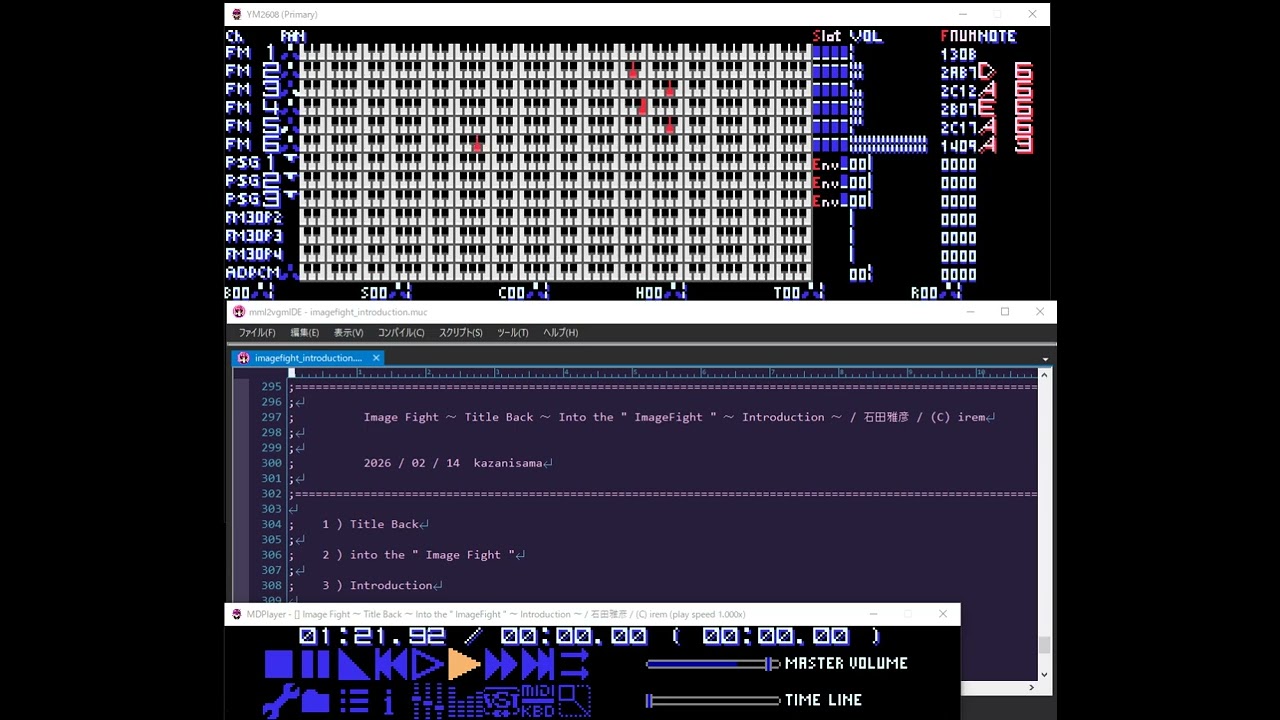Open the info panel with the i icon

pos(389,701)
